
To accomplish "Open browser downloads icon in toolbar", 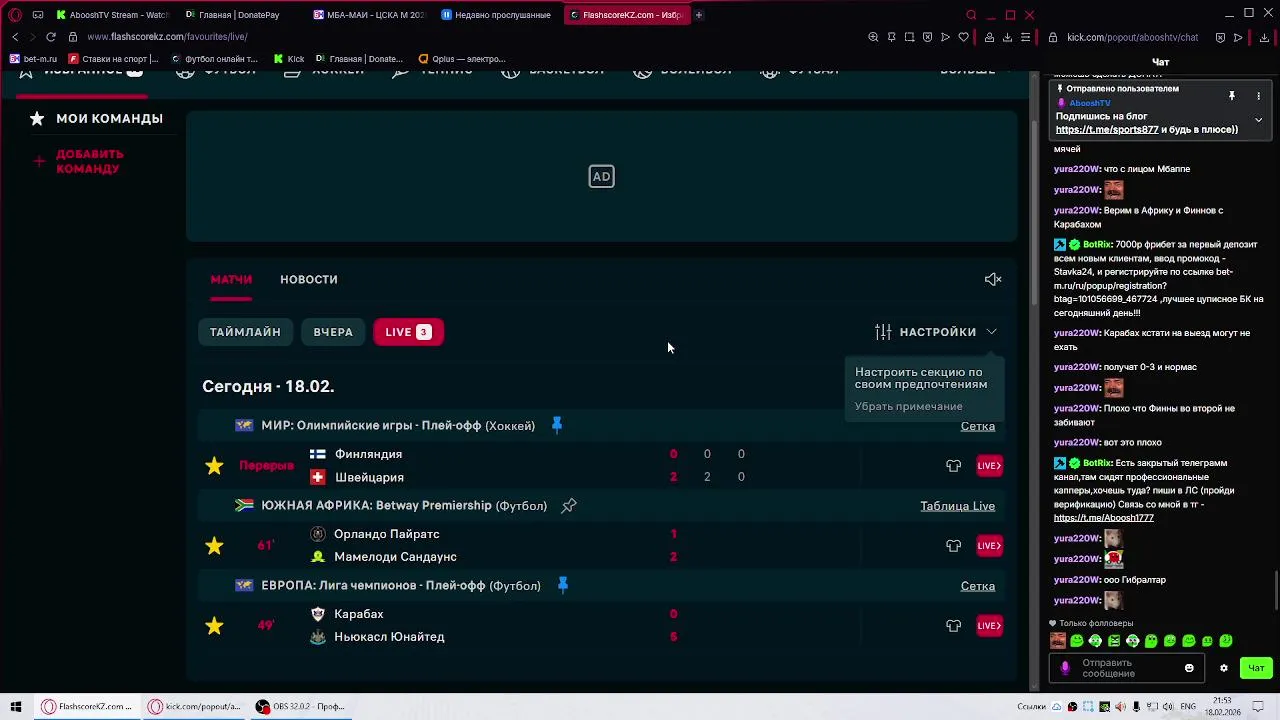I will (x=1007, y=37).
